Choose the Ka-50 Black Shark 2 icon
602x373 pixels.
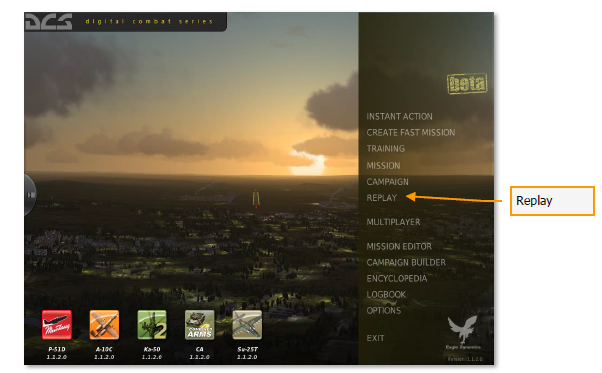click(152, 325)
